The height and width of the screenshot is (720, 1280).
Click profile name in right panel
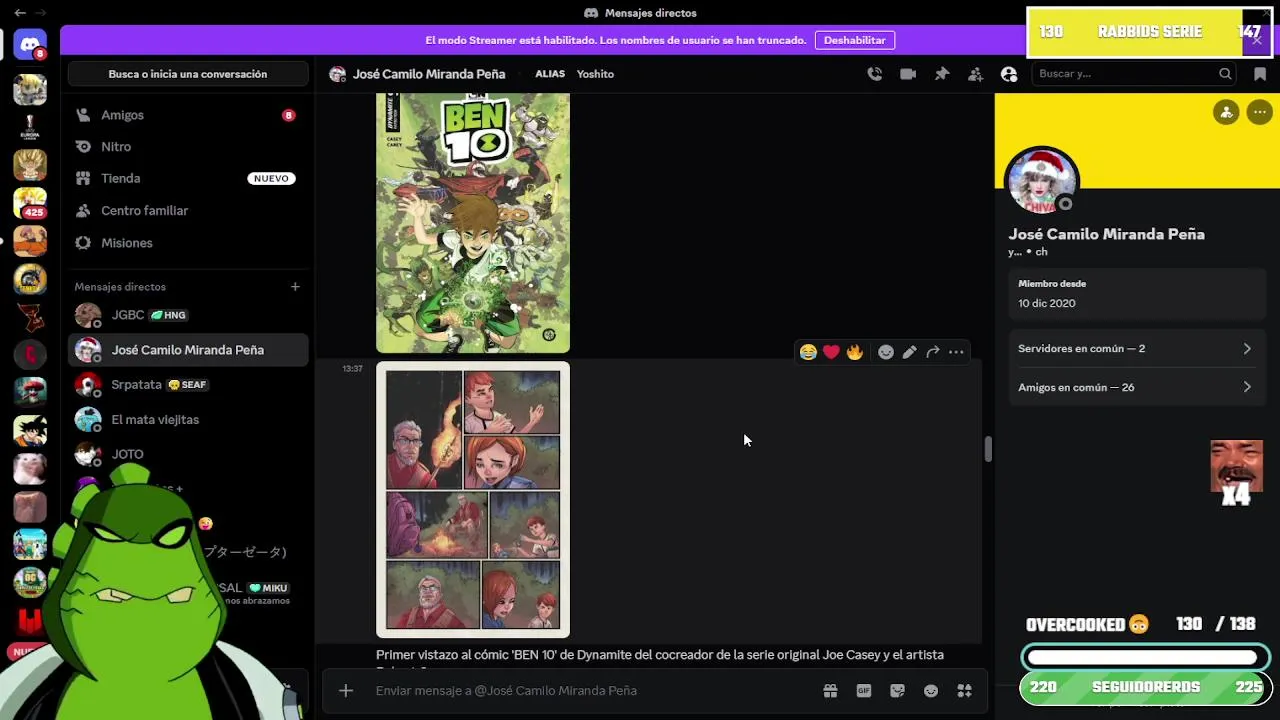click(x=1106, y=234)
